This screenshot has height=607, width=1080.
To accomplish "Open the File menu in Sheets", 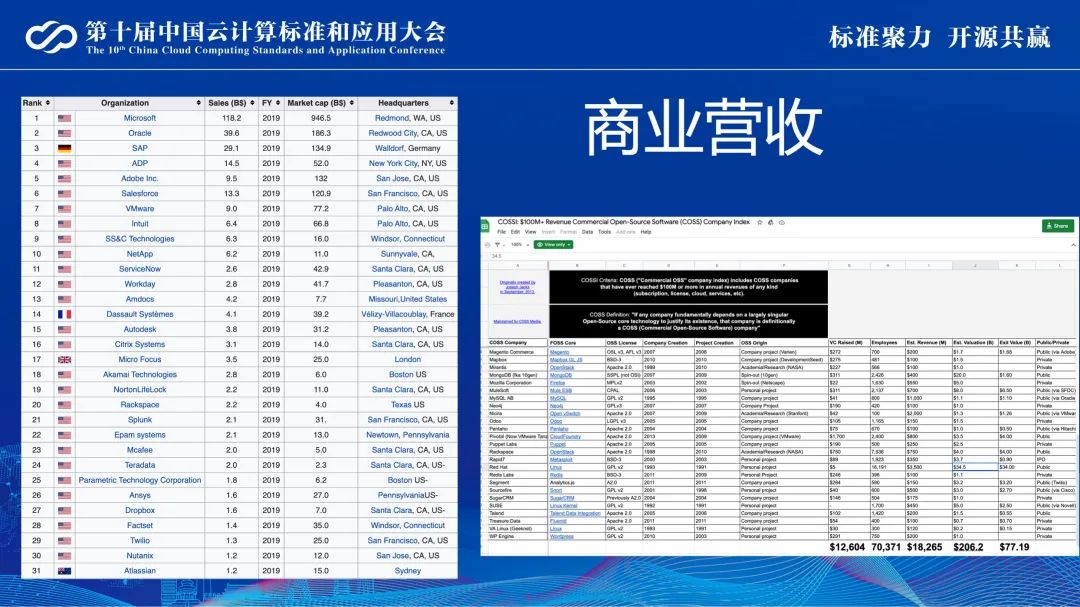I will pyautogui.click(x=501, y=232).
